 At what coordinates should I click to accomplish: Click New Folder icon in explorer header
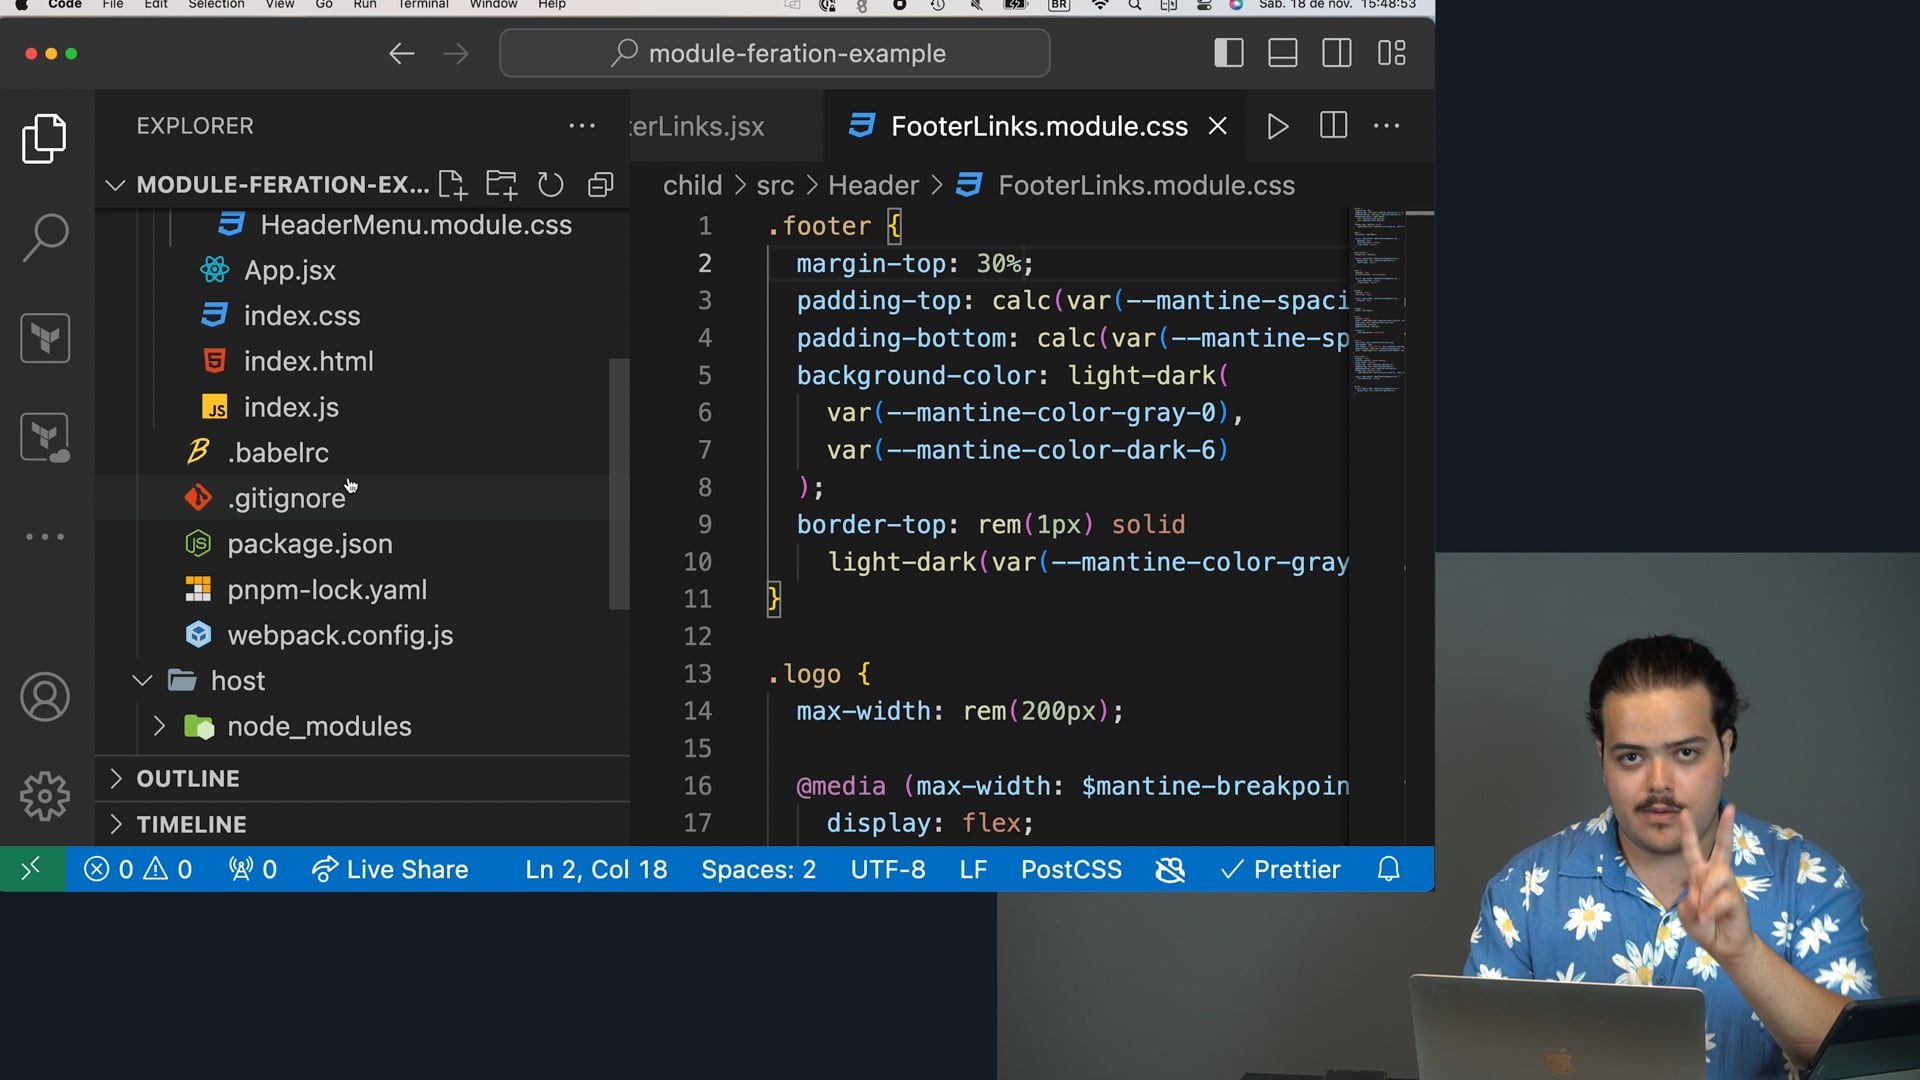pos(501,185)
